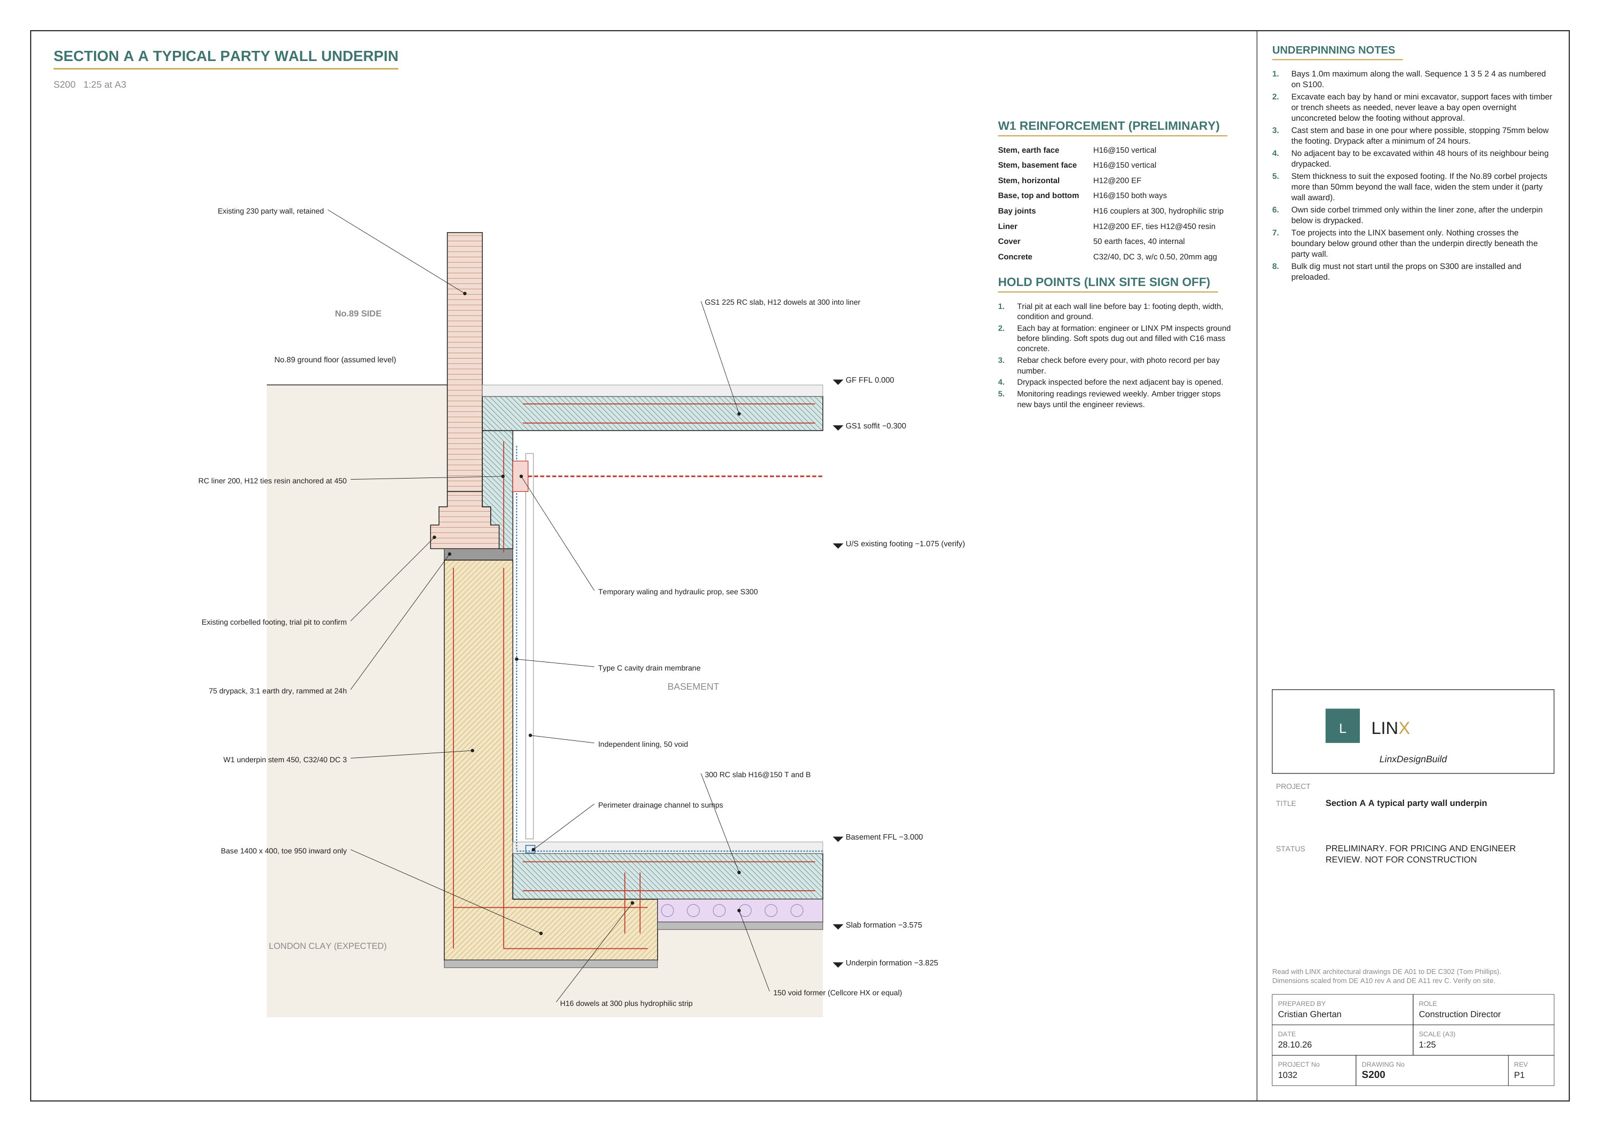Click the 'H16 dowels at 300 plus hydrophilic strip' label
This screenshot has width=1600, height=1132.
coord(626,1003)
